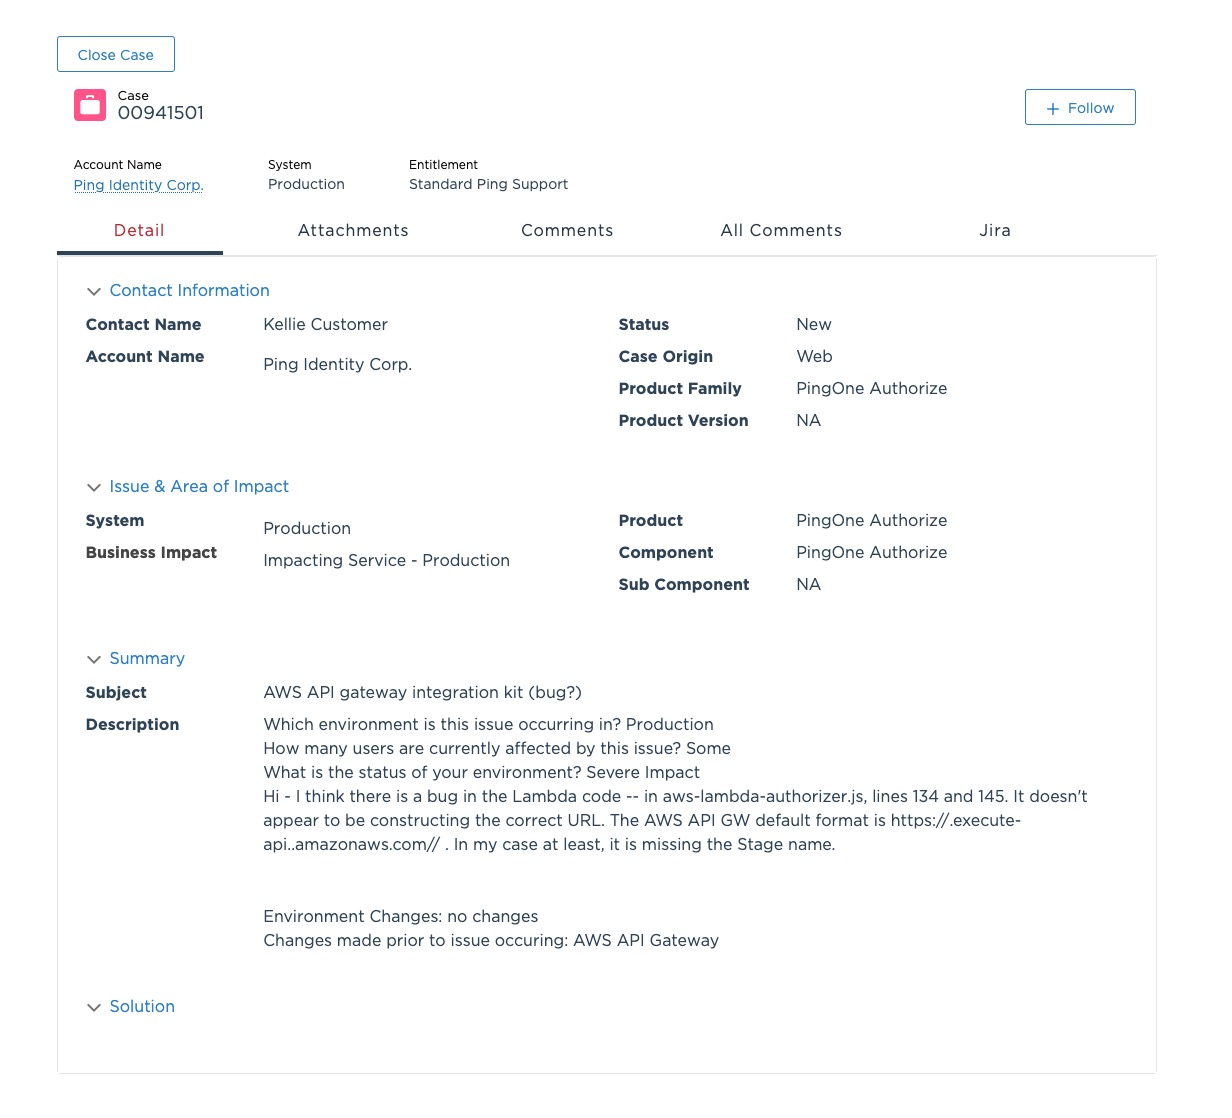The width and height of the screenshot is (1232, 1118).
Task: Click the Subject field value about AWS API gateway
Action: pyautogui.click(x=422, y=692)
